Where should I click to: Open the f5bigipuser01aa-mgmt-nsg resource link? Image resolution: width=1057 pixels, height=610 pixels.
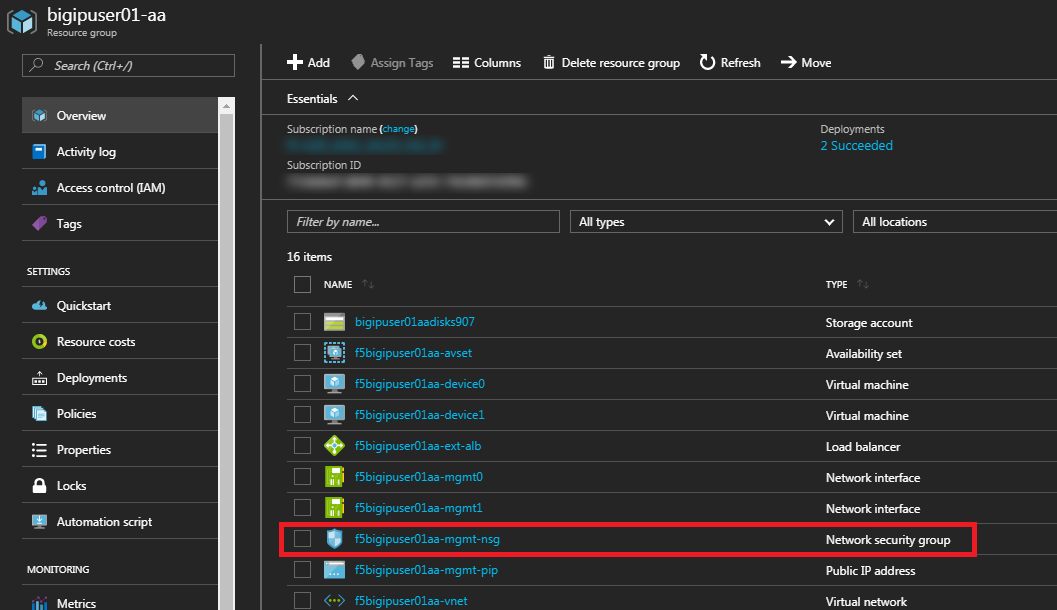(x=427, y=539)
